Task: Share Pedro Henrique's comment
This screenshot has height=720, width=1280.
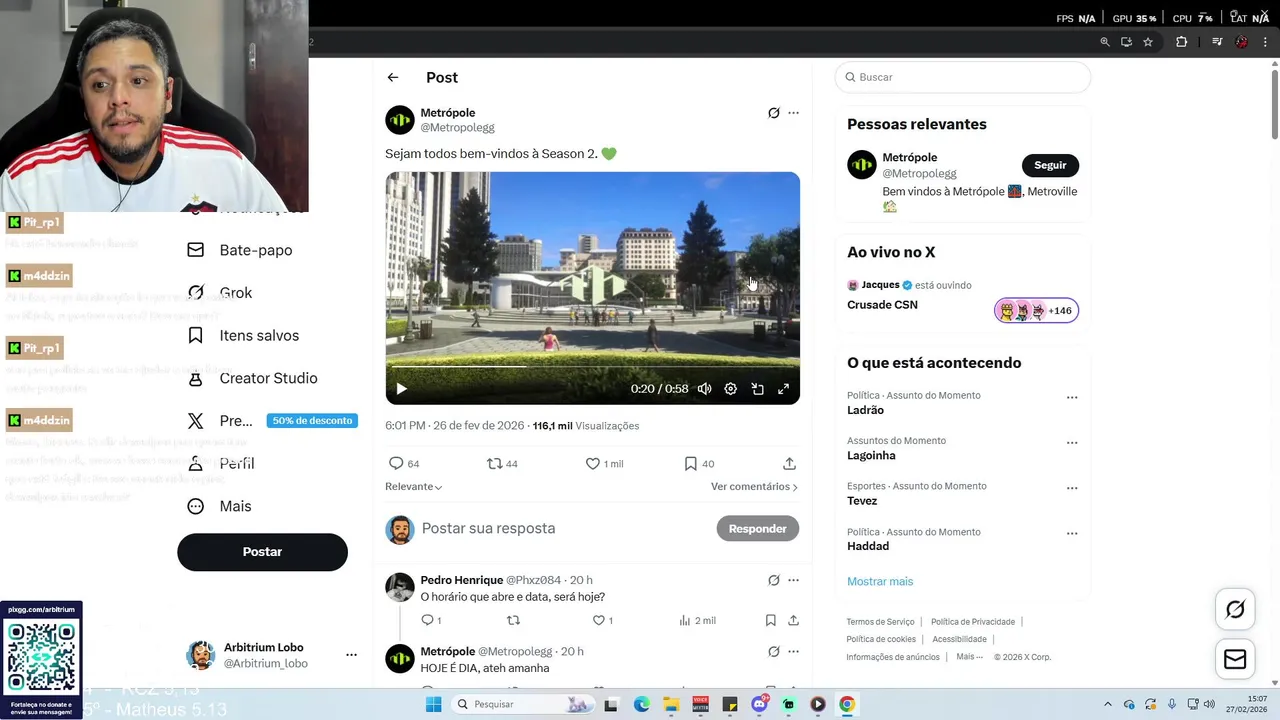Action: pos(793,621)
